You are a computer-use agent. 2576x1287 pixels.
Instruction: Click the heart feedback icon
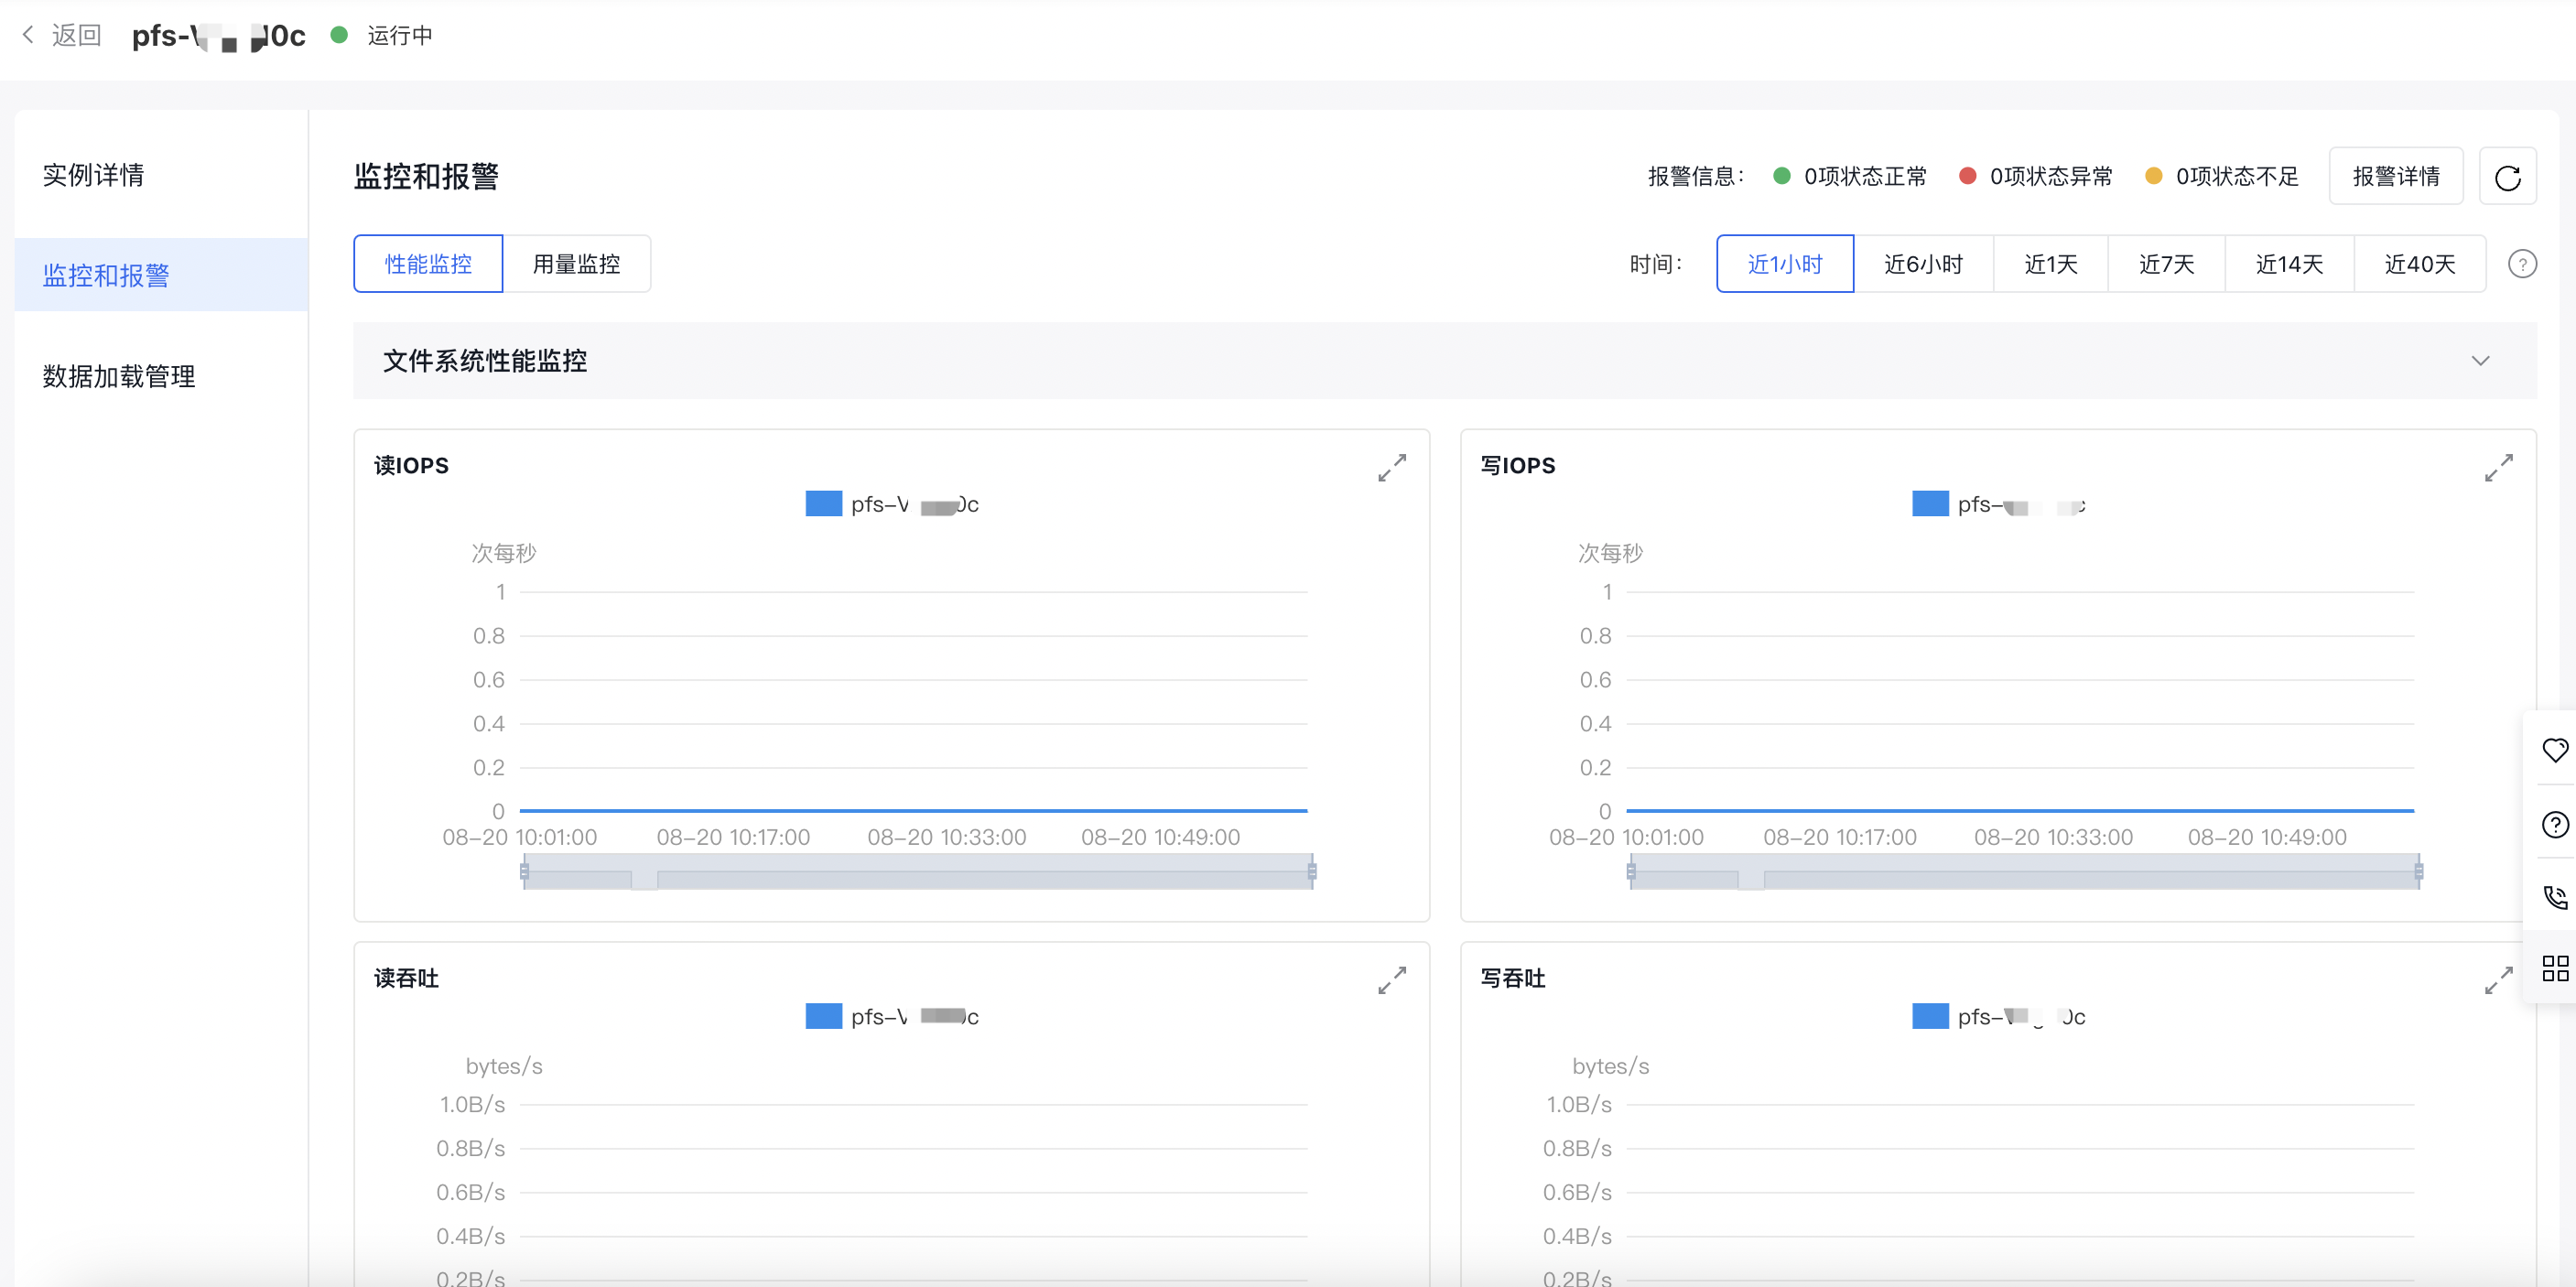click(x=2555, y=750)
